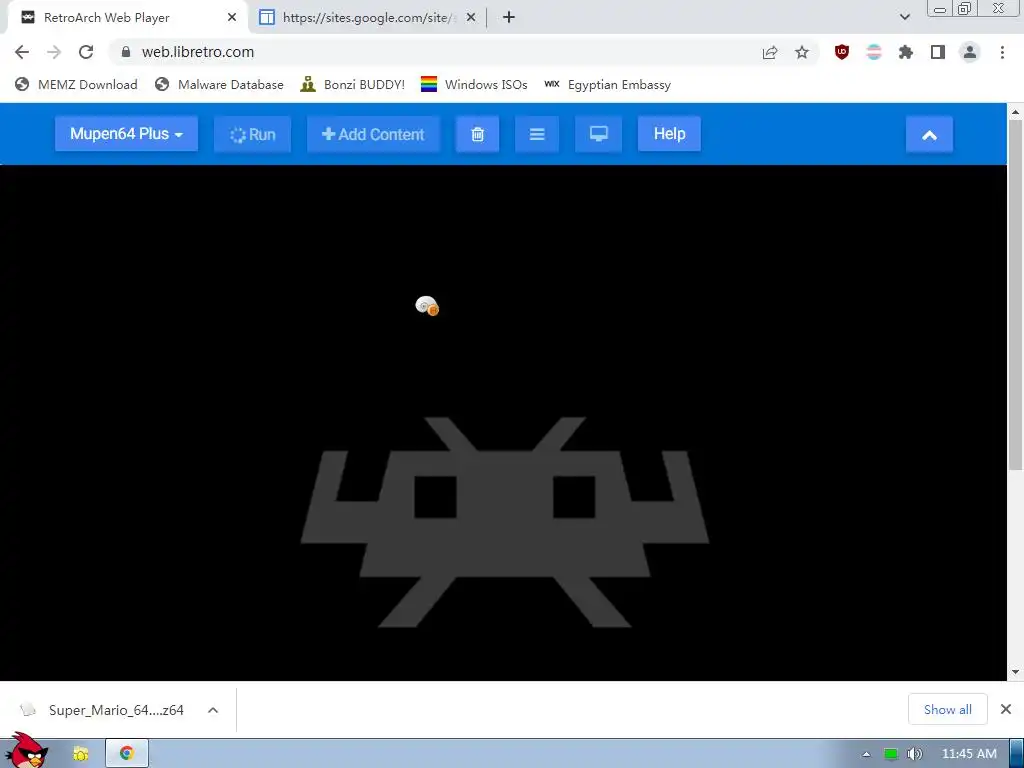Viewport: 1024px width, 768px height.
Task: Open the profile avatar menu
Action: click(970, 52)
